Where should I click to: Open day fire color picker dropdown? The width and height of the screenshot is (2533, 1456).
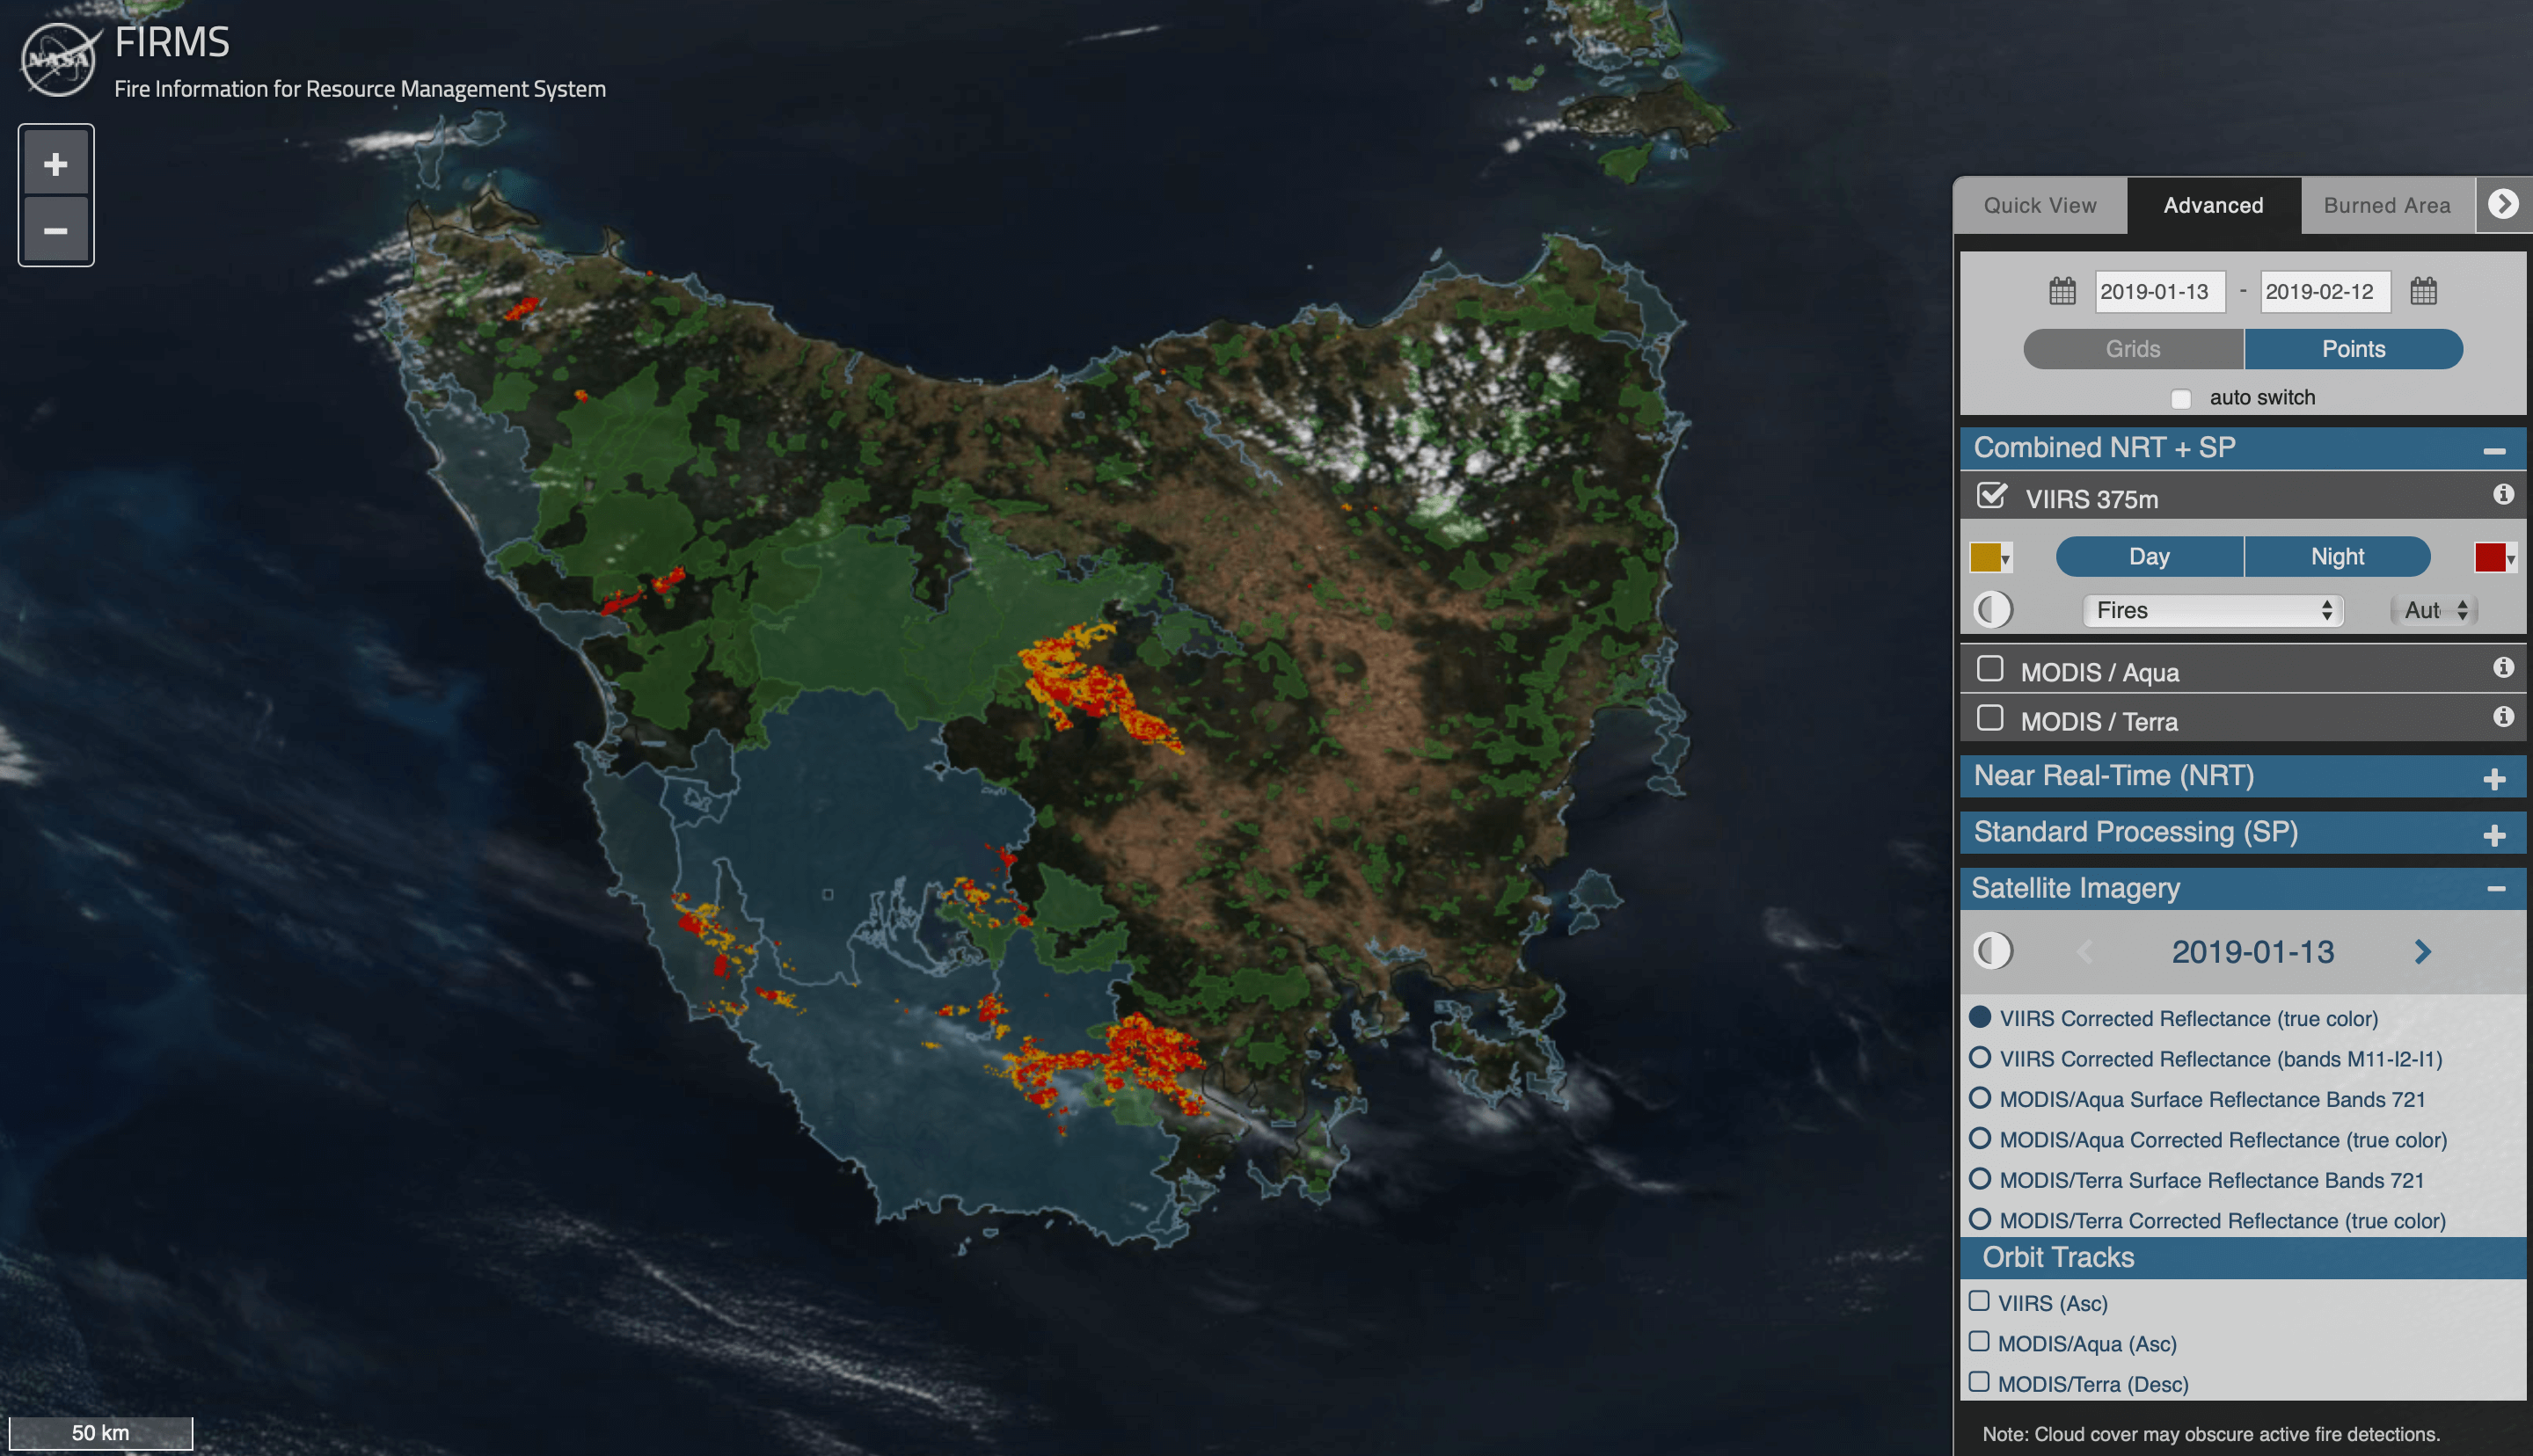1990,557
